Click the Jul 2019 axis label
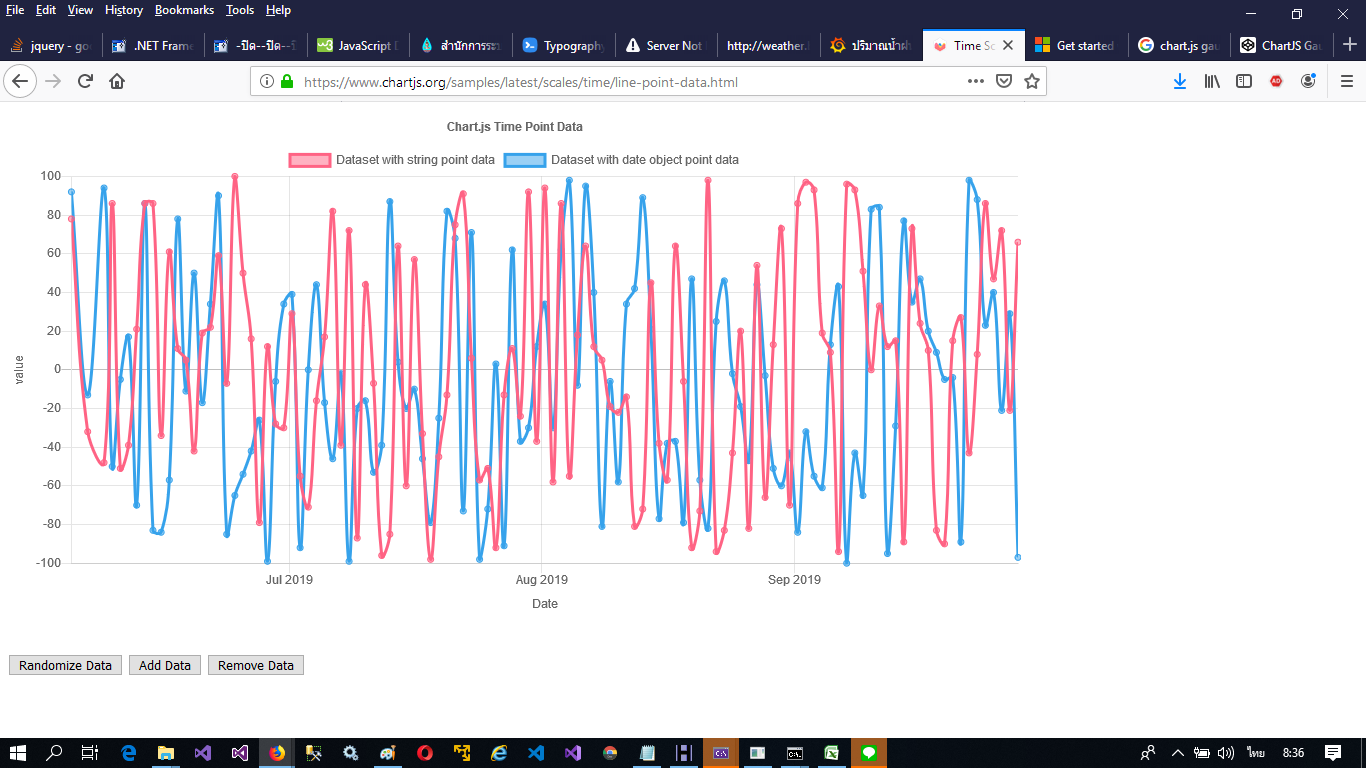The width and height of the screenshot is (1366, 768). [x=289, y=580]
